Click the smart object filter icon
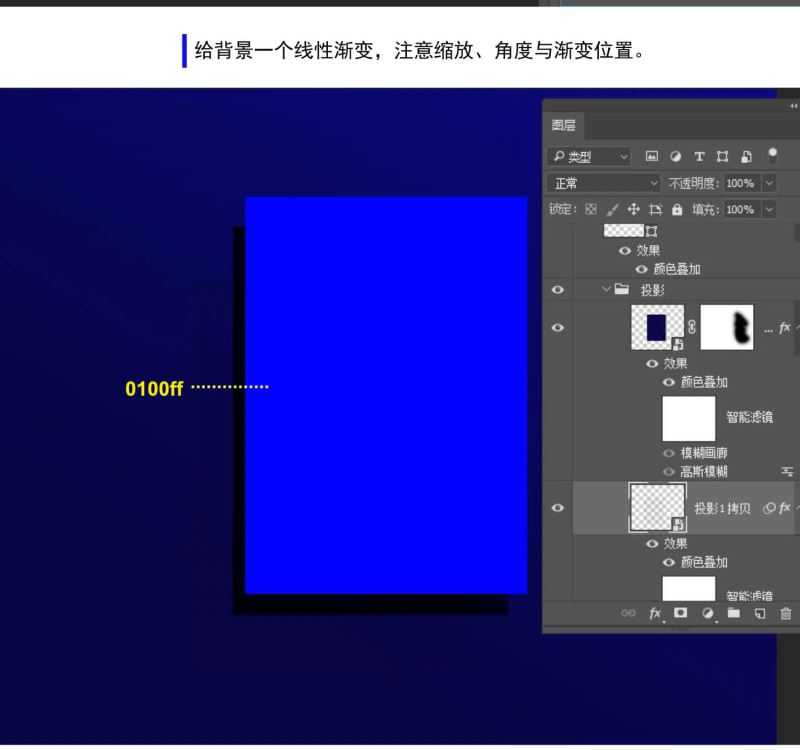Image resolution: width=800 pixels, height=750 pixels. [745, 157]
